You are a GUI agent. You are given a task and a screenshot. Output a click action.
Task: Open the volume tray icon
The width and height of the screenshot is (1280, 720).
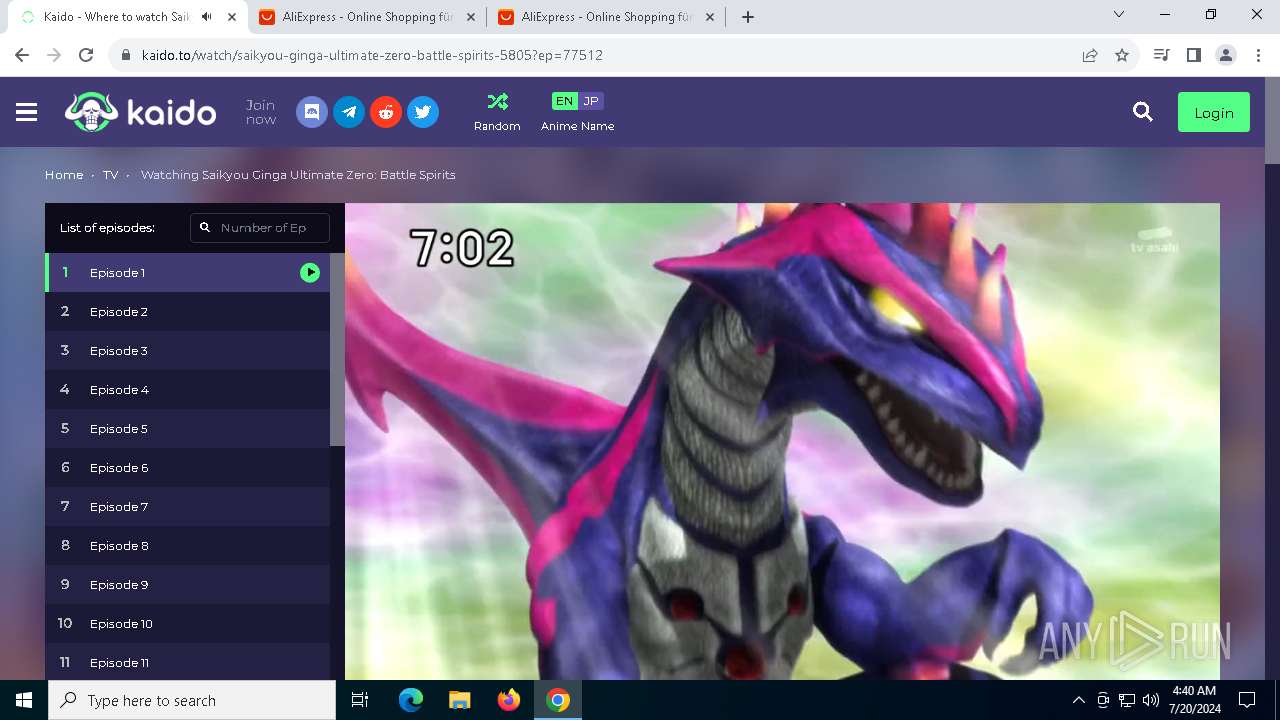[1150, 700]
